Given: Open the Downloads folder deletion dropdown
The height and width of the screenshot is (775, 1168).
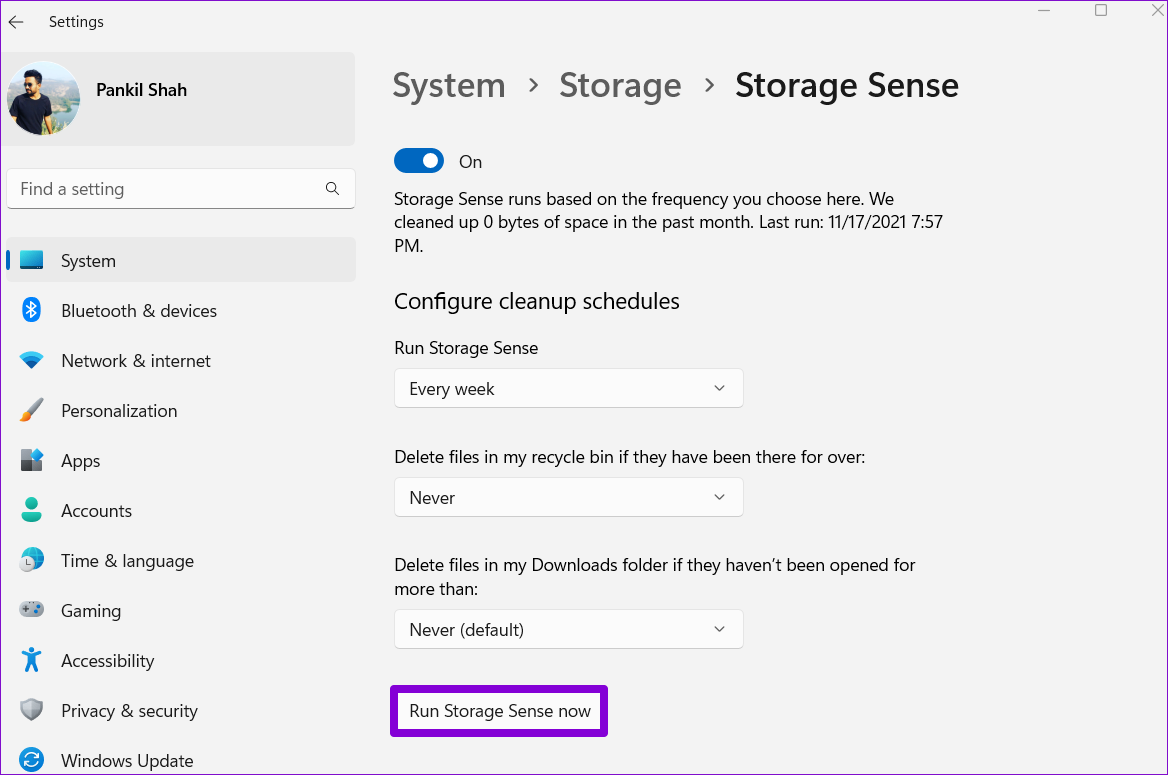Looking at the screenshot, I should (x=568, y=629).
